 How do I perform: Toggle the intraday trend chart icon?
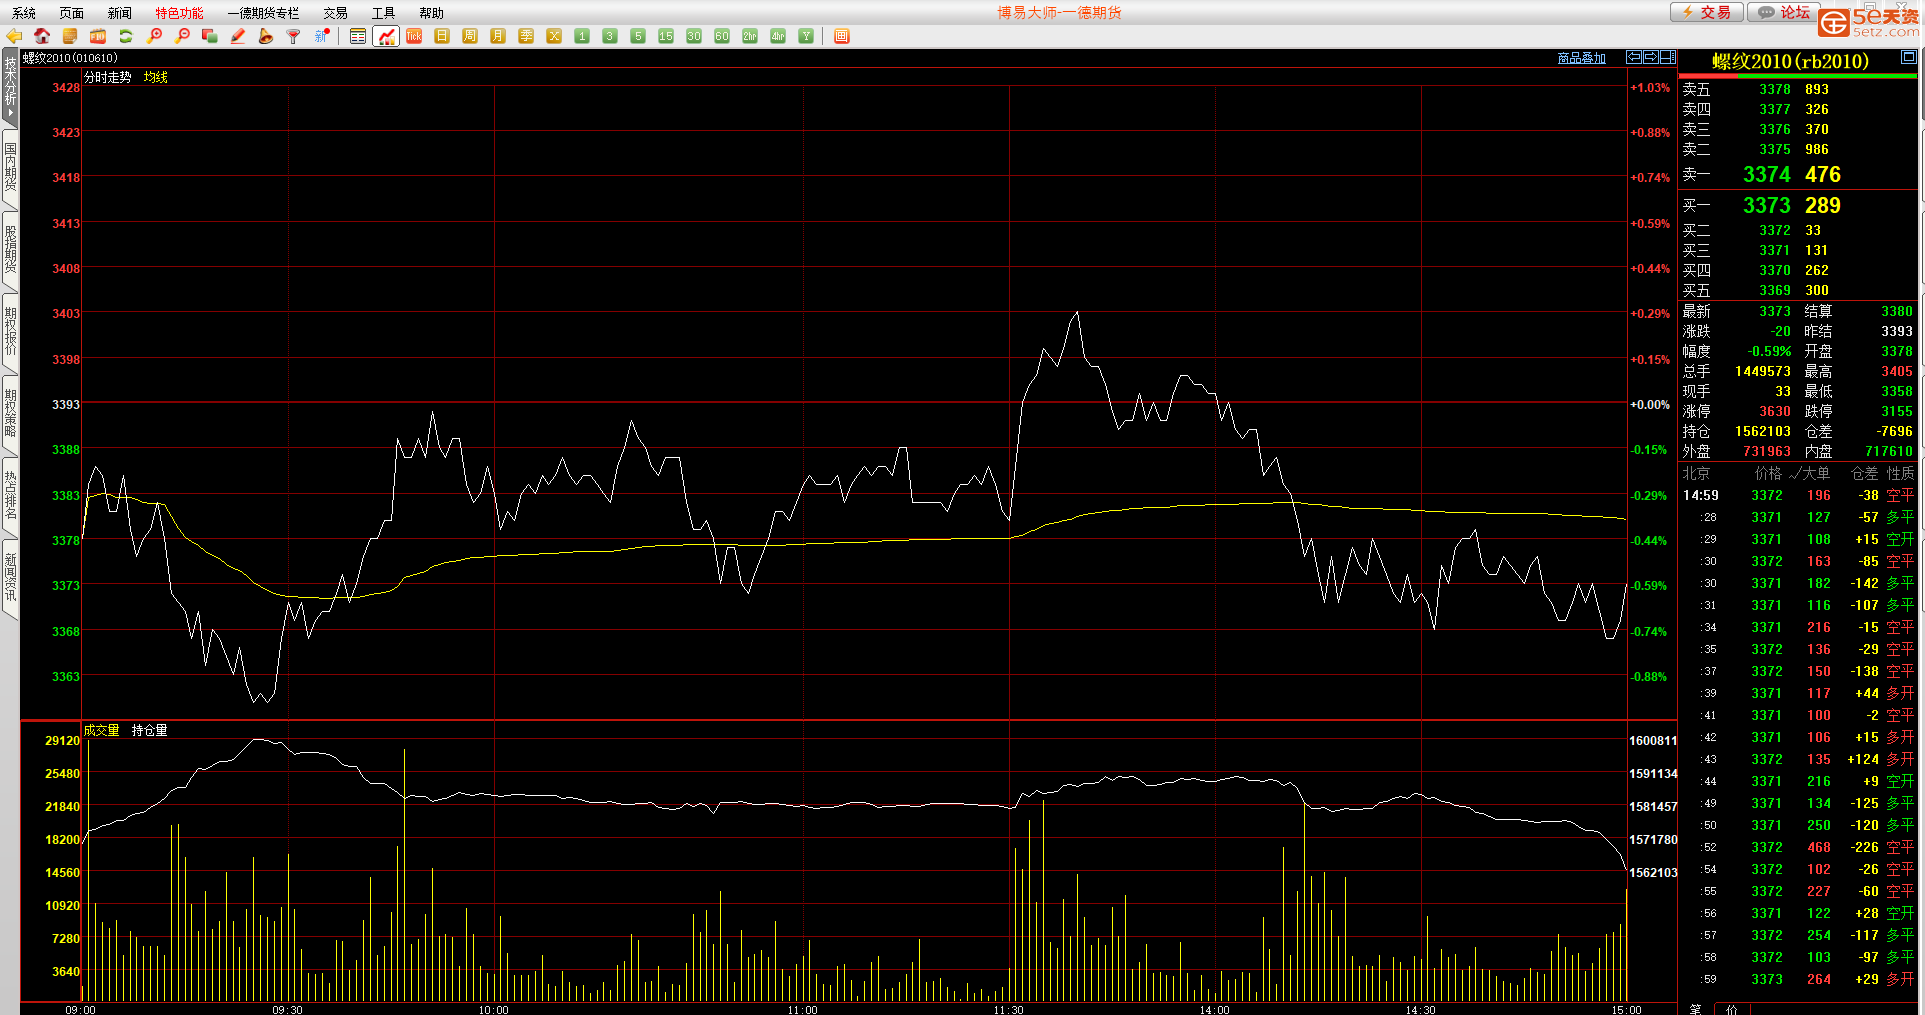[x=386, y=36]
